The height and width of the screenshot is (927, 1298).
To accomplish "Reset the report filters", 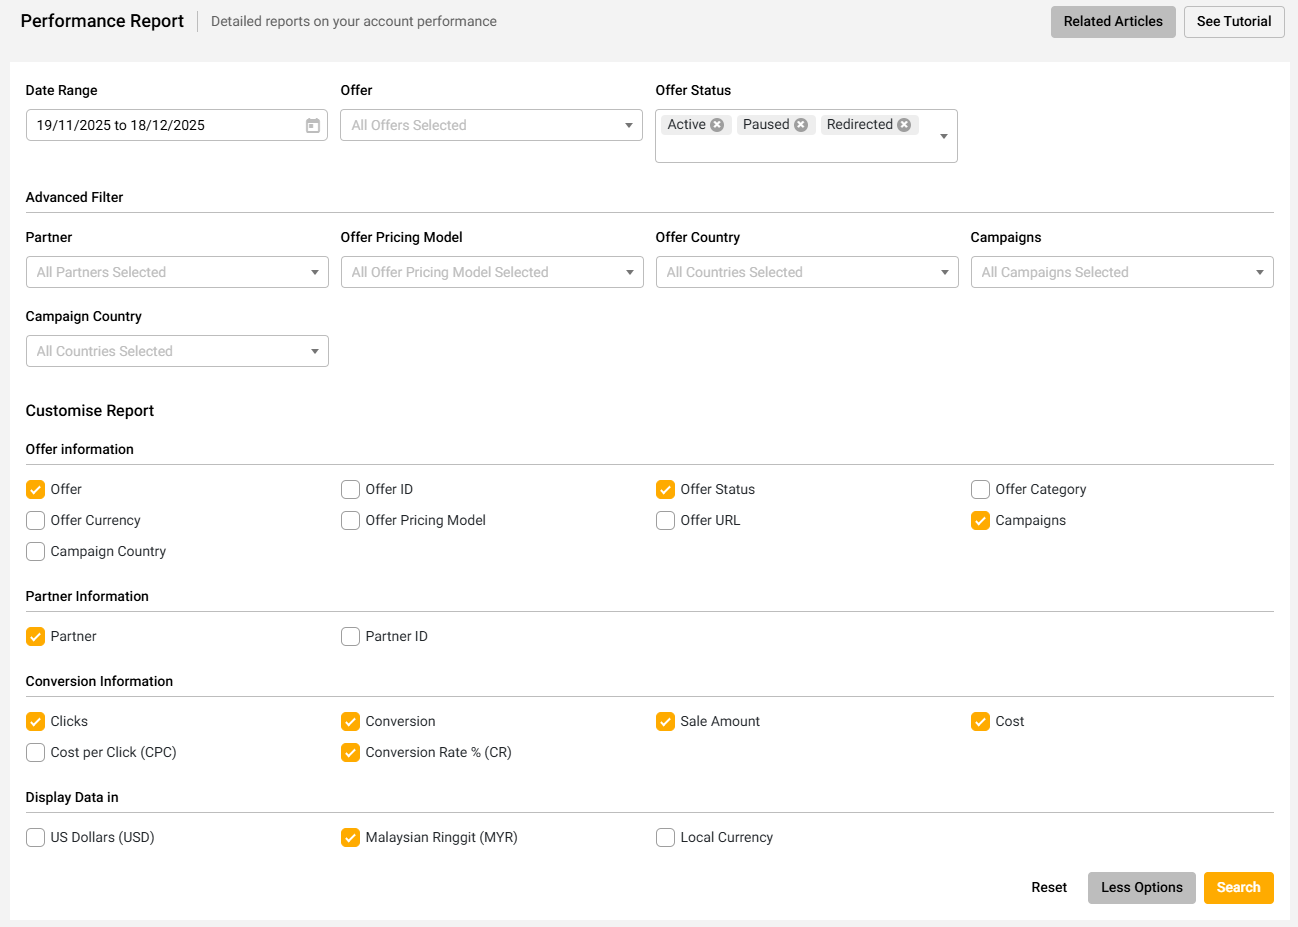I will point(1049,888).
